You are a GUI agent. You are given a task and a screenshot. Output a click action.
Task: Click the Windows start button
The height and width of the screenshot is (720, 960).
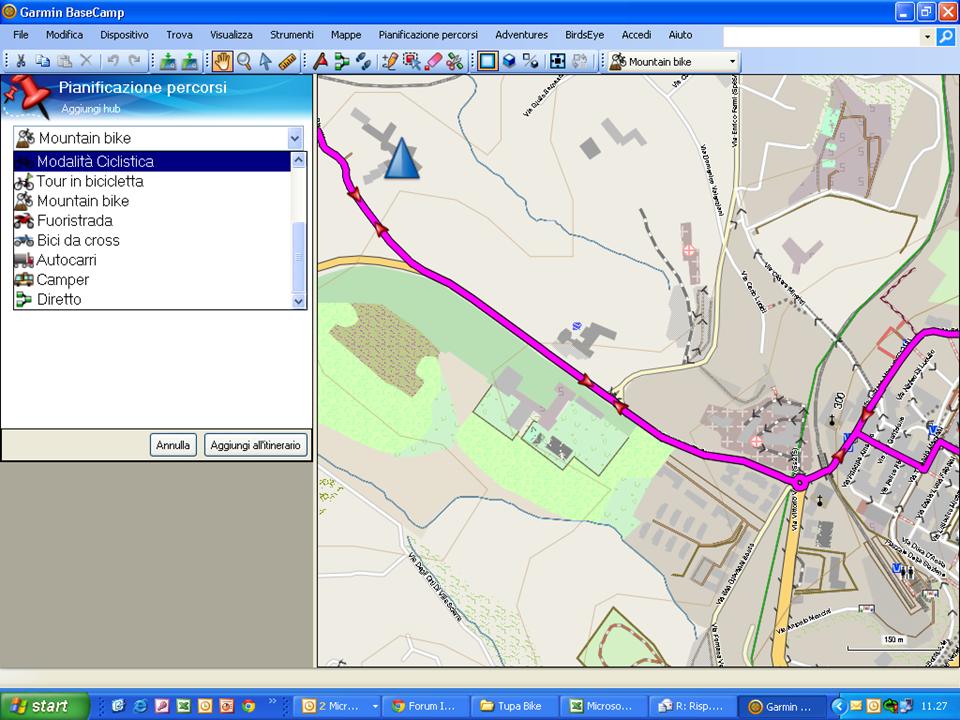(x=44, y=706)
